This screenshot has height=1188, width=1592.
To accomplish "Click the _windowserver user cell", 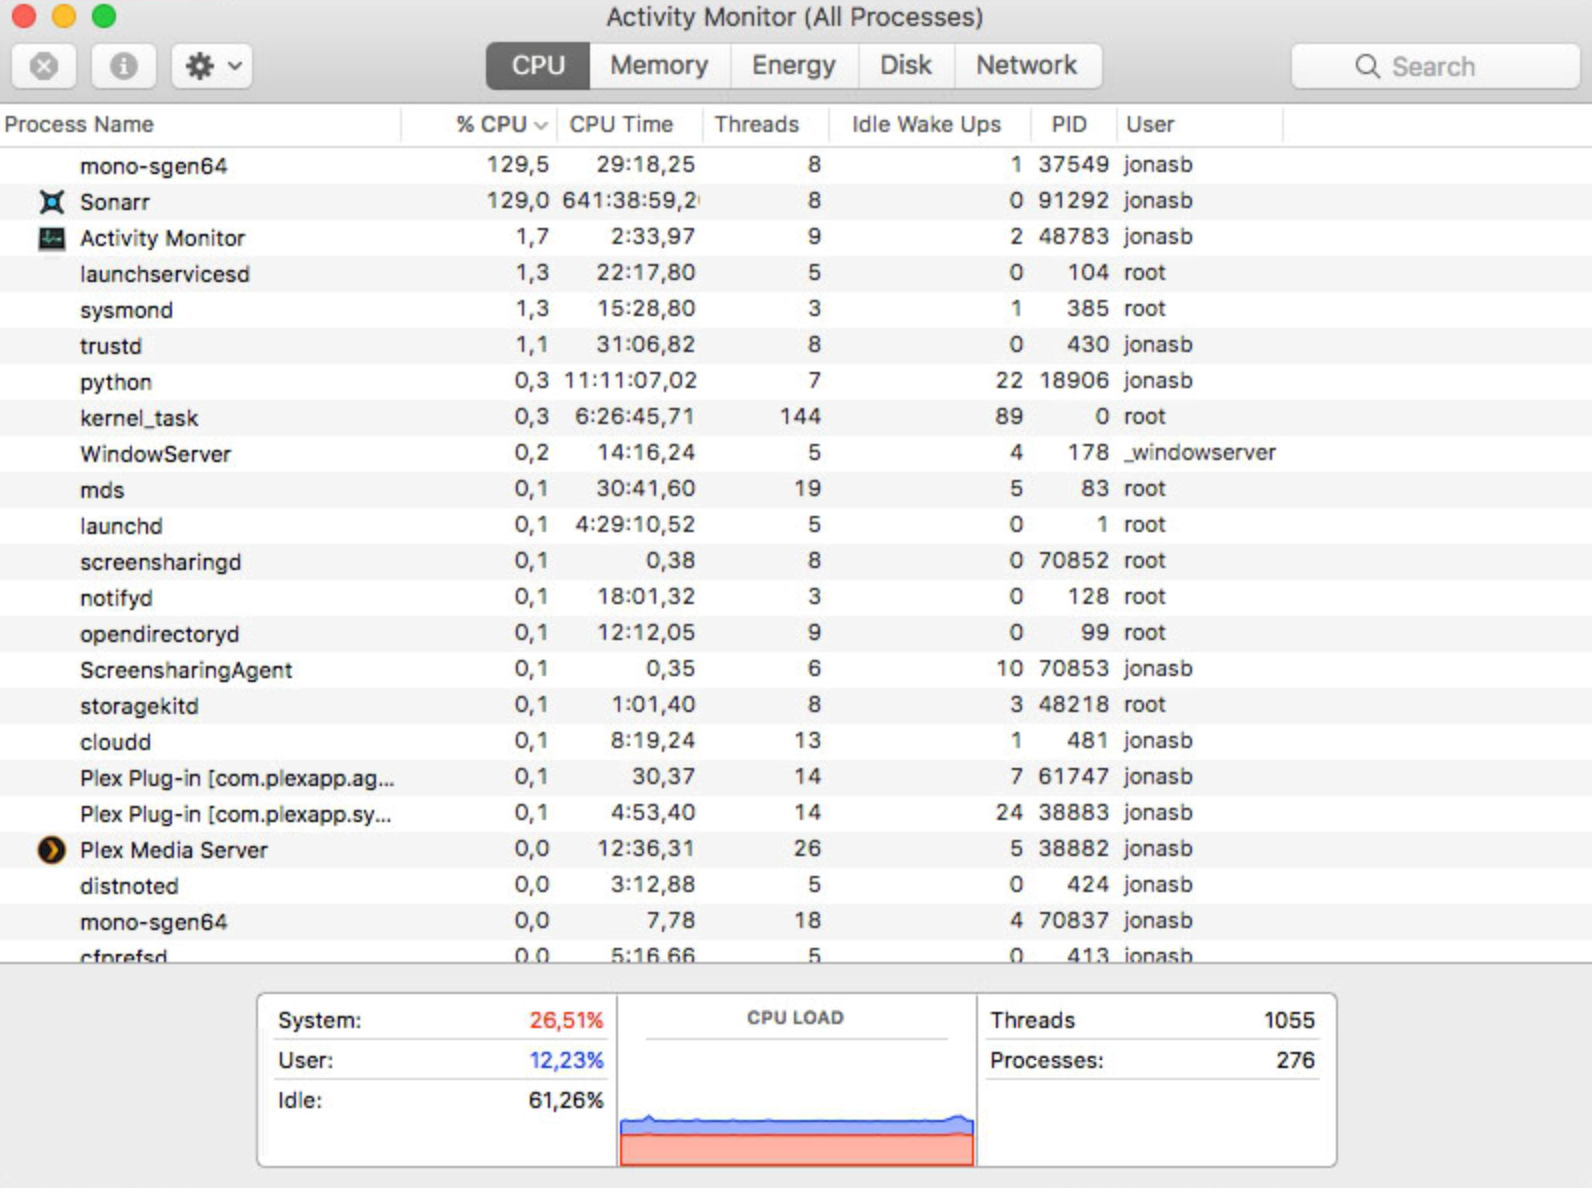I will [1200, 453].
